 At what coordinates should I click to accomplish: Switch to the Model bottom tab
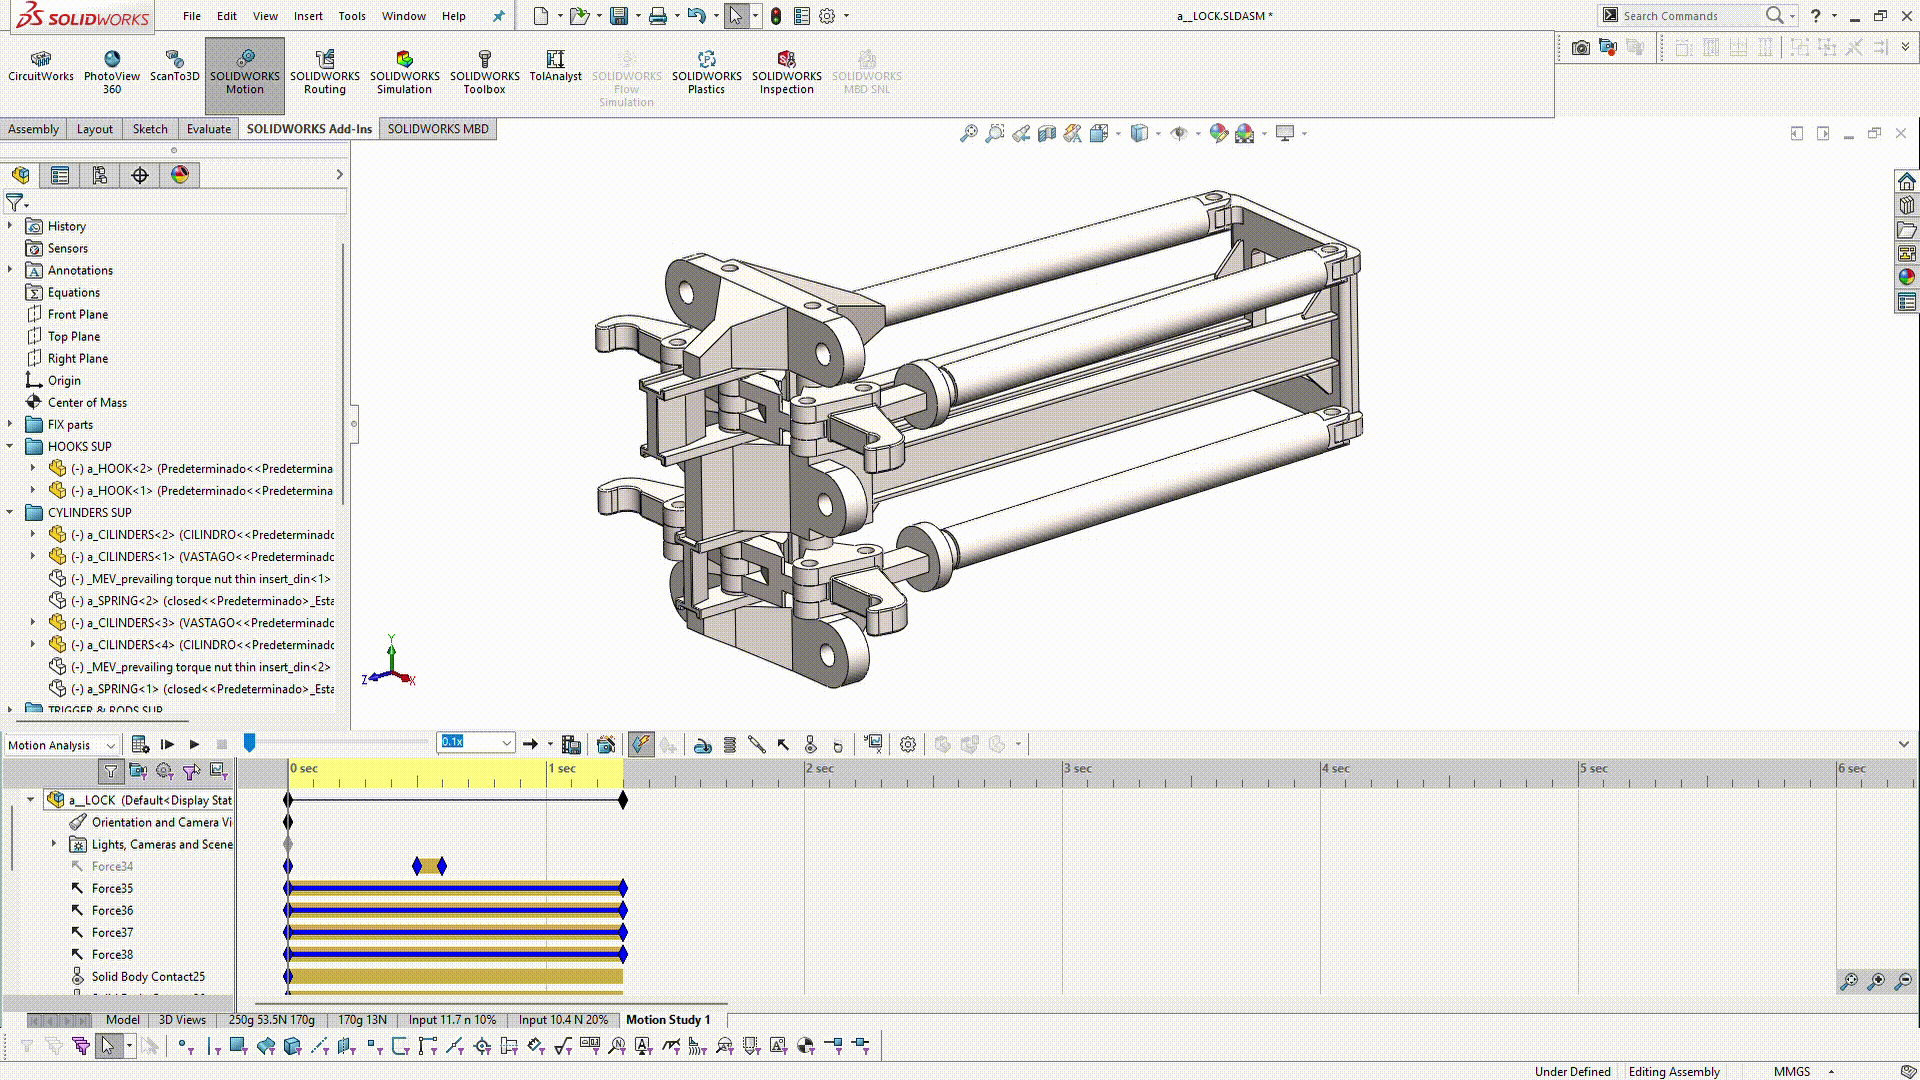point(123,1020)
